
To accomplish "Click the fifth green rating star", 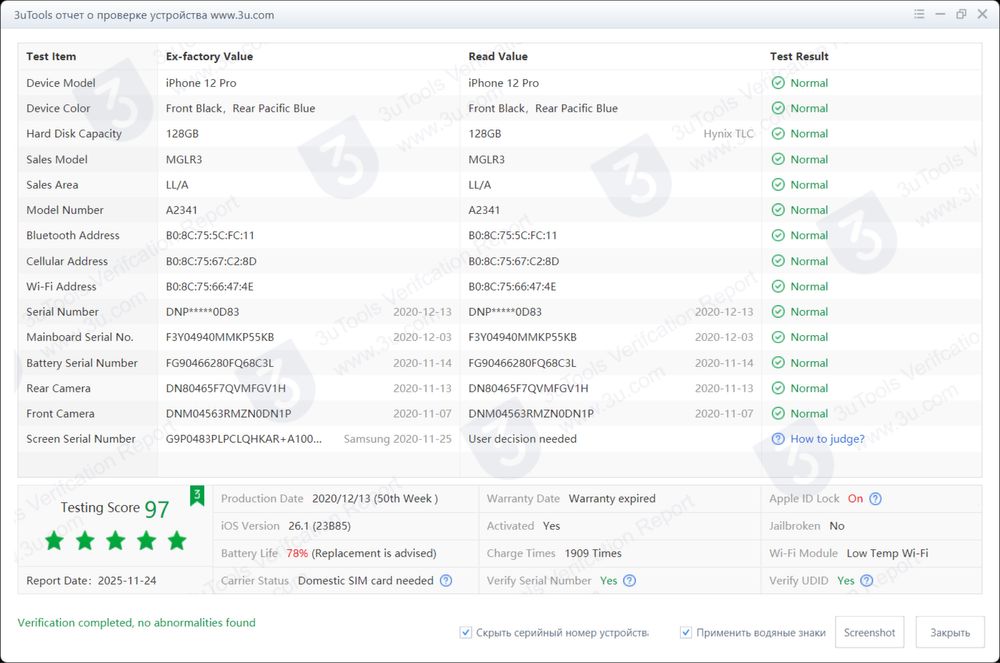I will 177,541.
